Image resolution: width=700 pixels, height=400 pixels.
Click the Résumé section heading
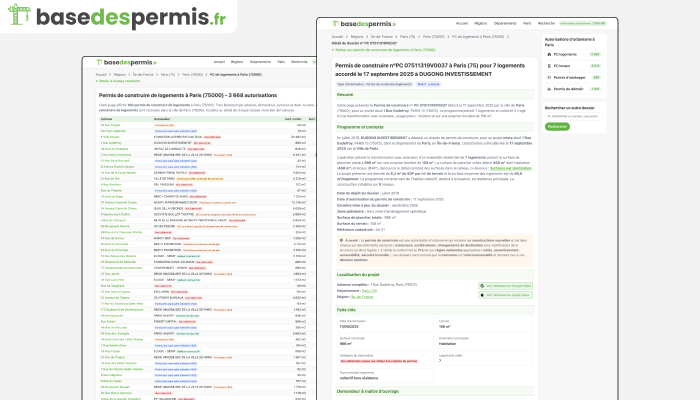point(345,95)
